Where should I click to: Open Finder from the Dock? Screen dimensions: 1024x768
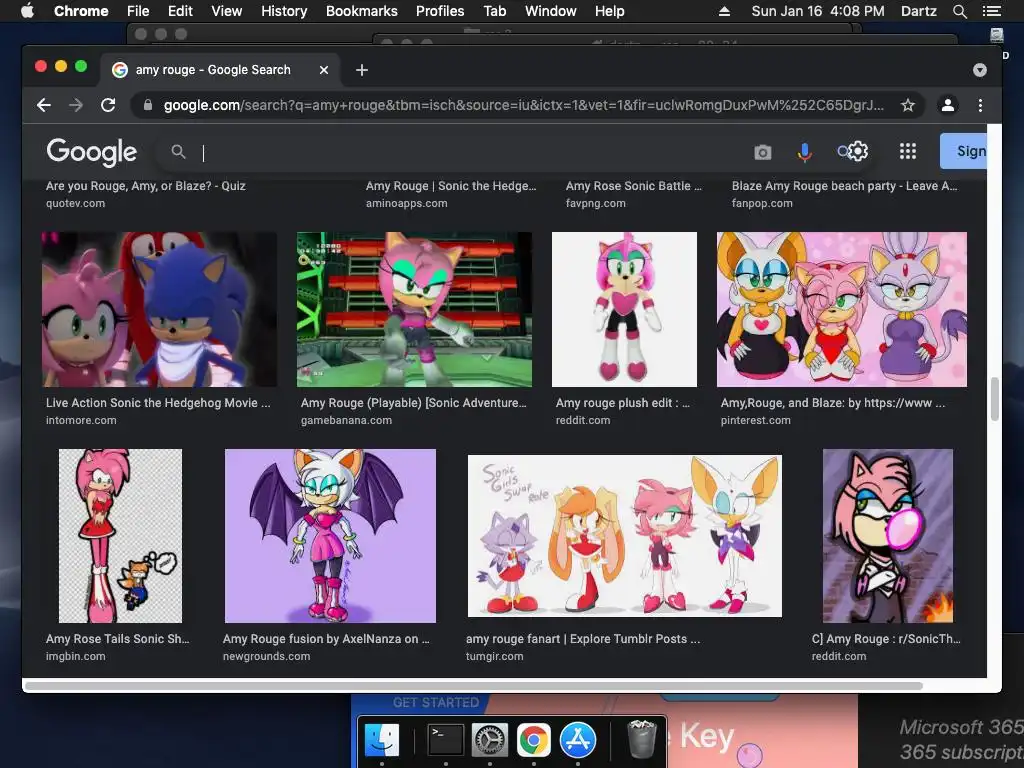pos(381,740)
